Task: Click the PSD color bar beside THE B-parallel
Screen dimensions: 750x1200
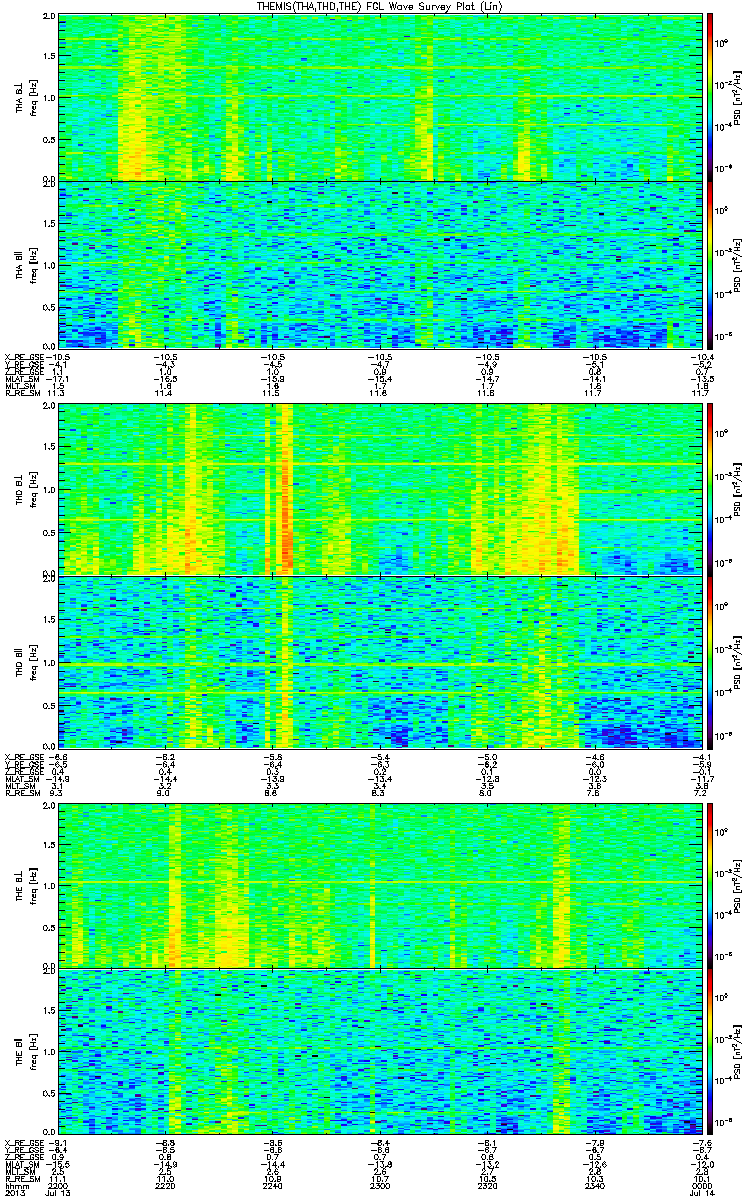Action: 709,1053
